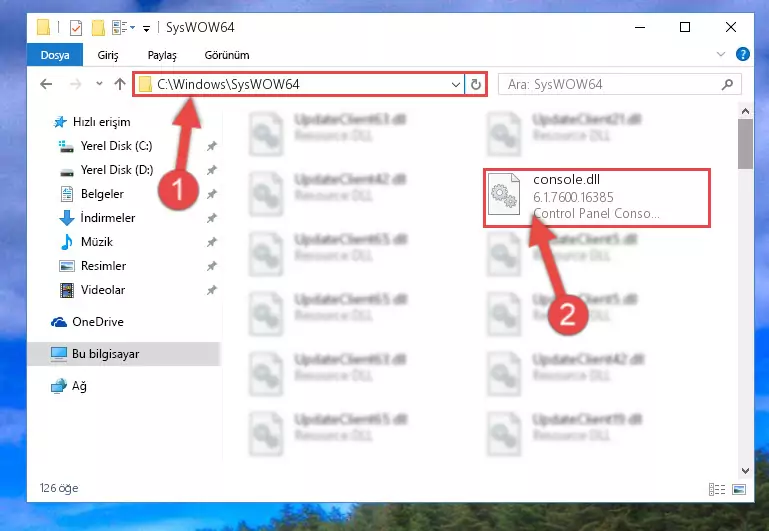This screenshot has width=769, height=531.
Task: Click the folder icon in the address bar
Action: (145, 84)
